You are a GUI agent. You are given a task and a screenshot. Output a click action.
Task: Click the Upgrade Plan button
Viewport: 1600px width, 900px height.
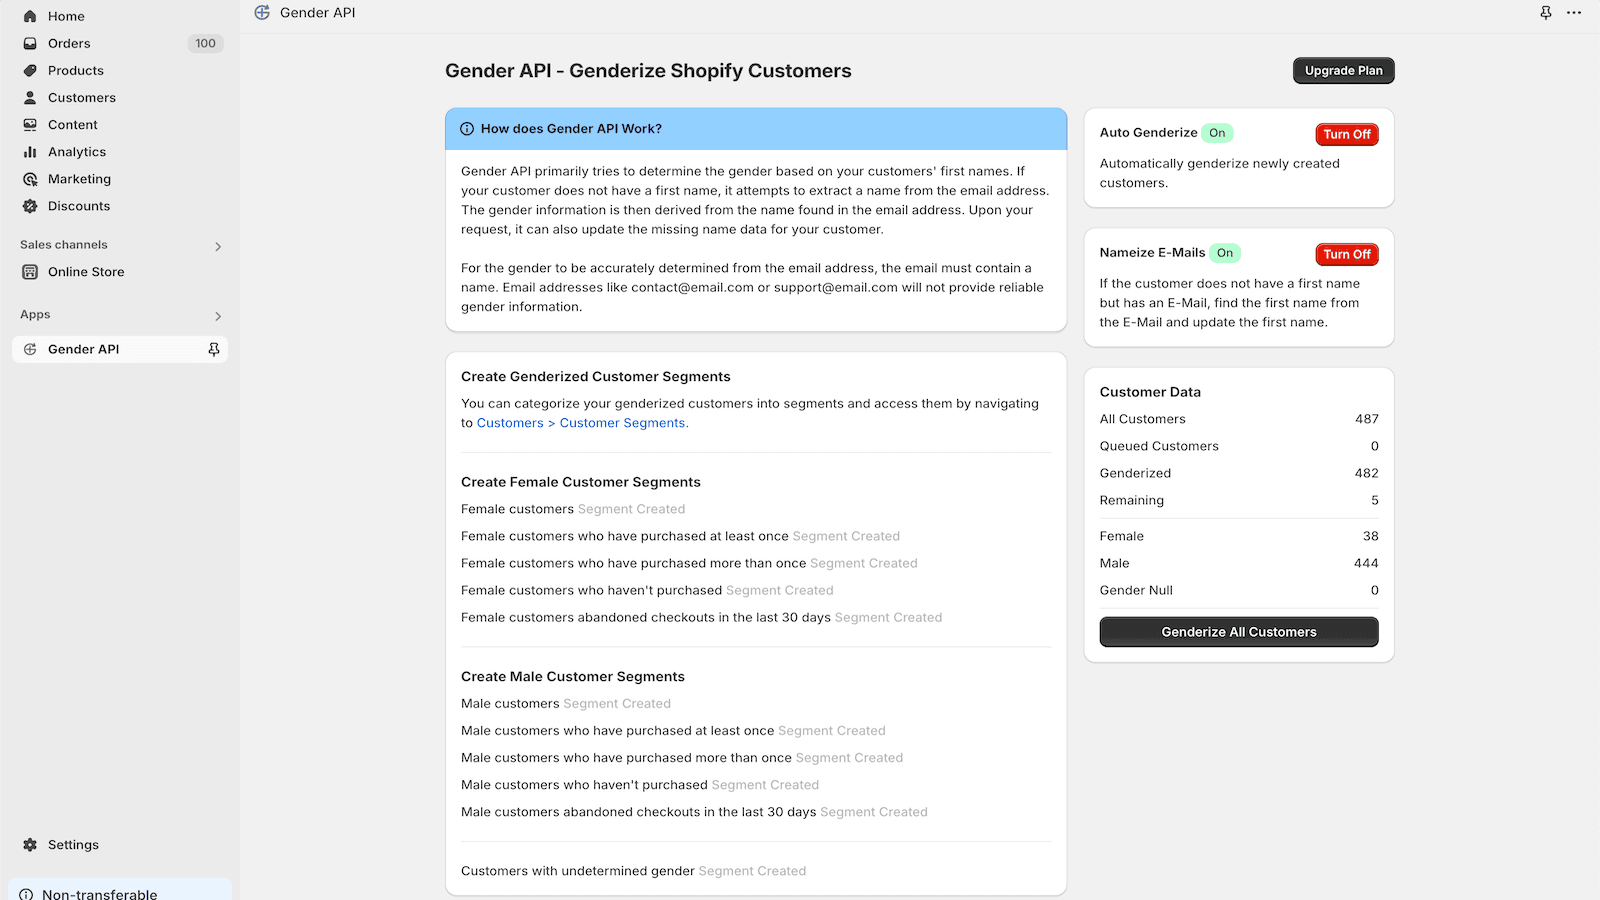pos(1343,70)
